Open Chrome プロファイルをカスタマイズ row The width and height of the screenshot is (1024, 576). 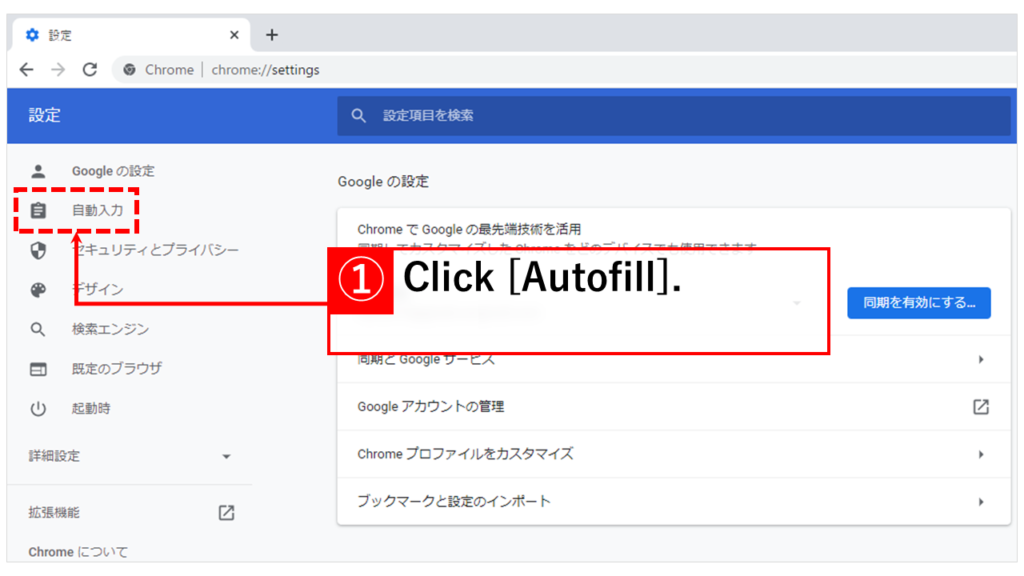coord(674,454)
